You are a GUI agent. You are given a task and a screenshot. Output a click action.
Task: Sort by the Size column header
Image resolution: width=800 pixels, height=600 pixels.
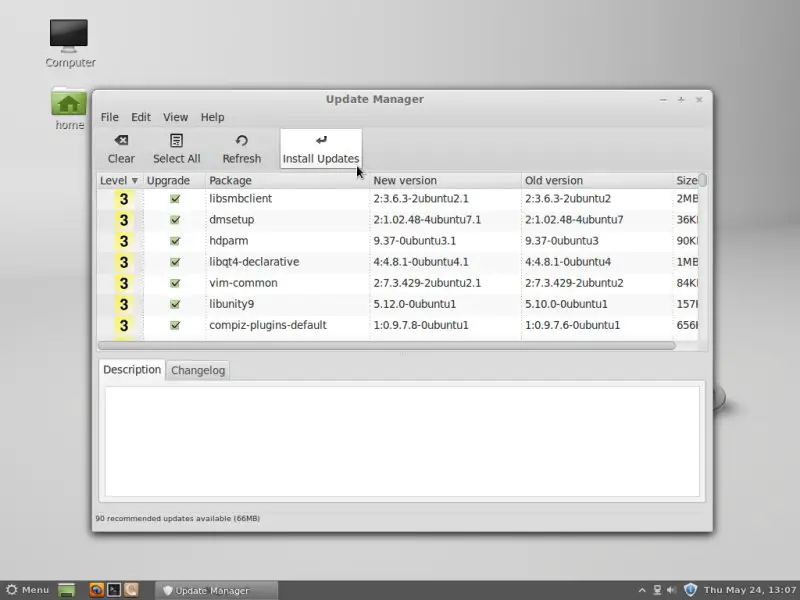click(x=686, y=181)
